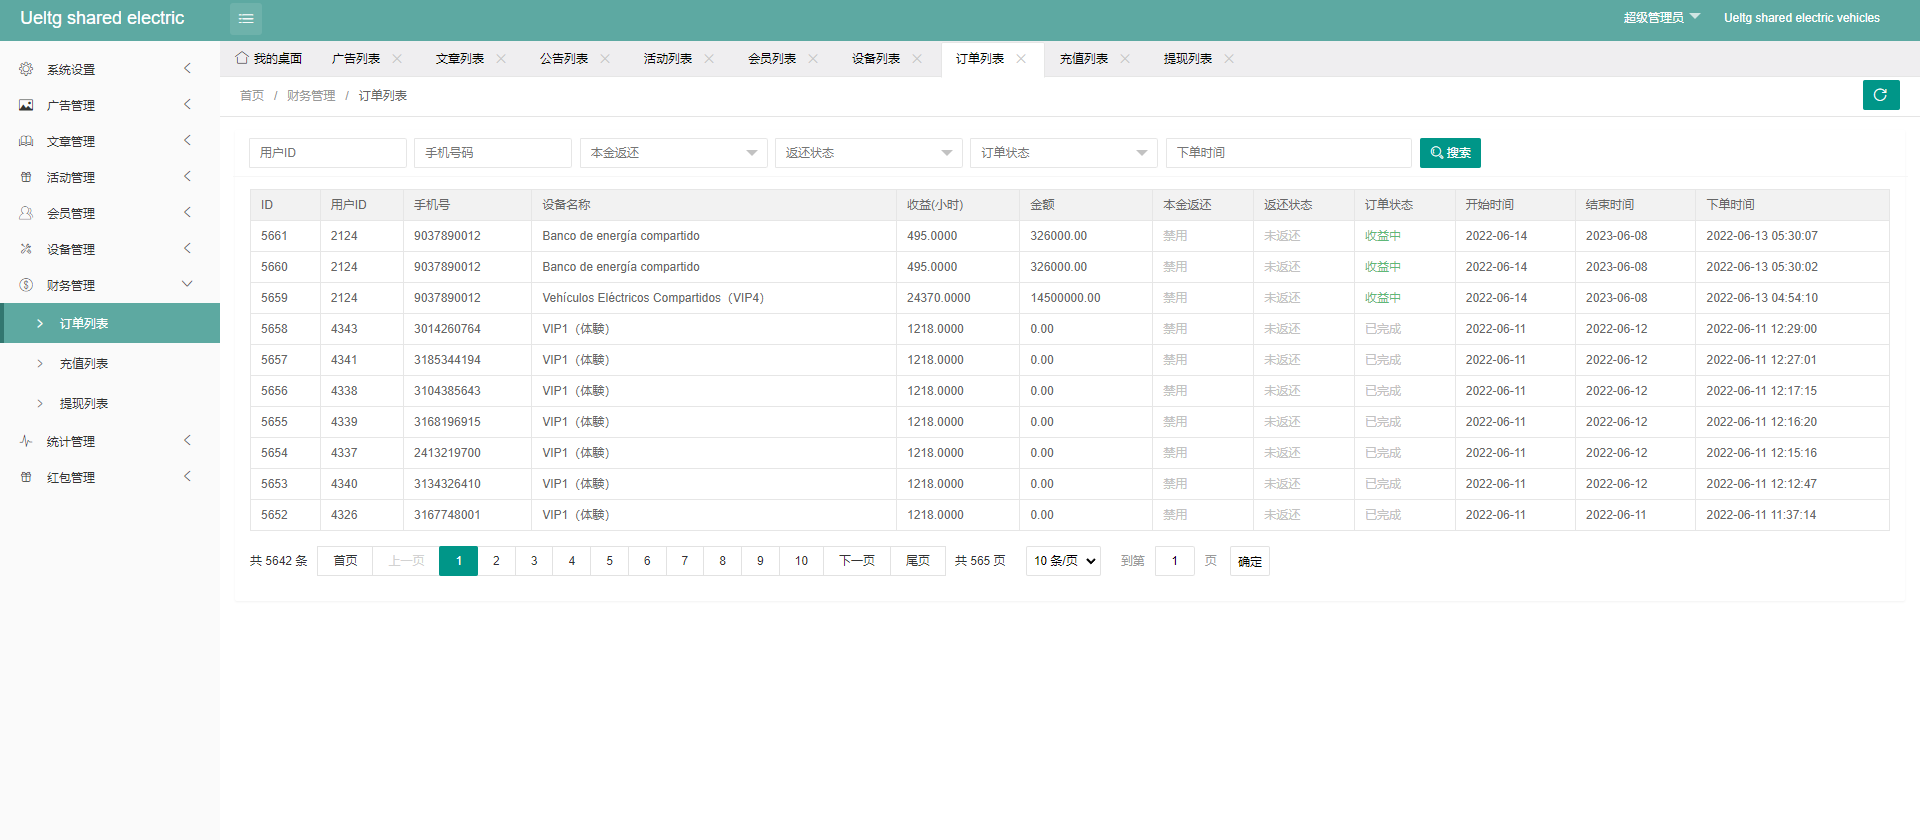The width and height of the screenshot is (1920, 840).
Task: Switch to the 充值列表 tab
Action: [1084, 59]
